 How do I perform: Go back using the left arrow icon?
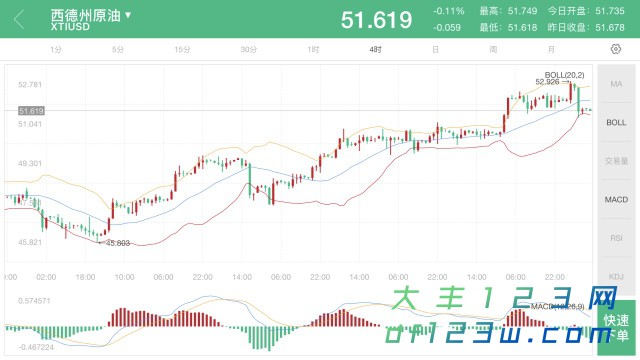(x=19, y=19)
